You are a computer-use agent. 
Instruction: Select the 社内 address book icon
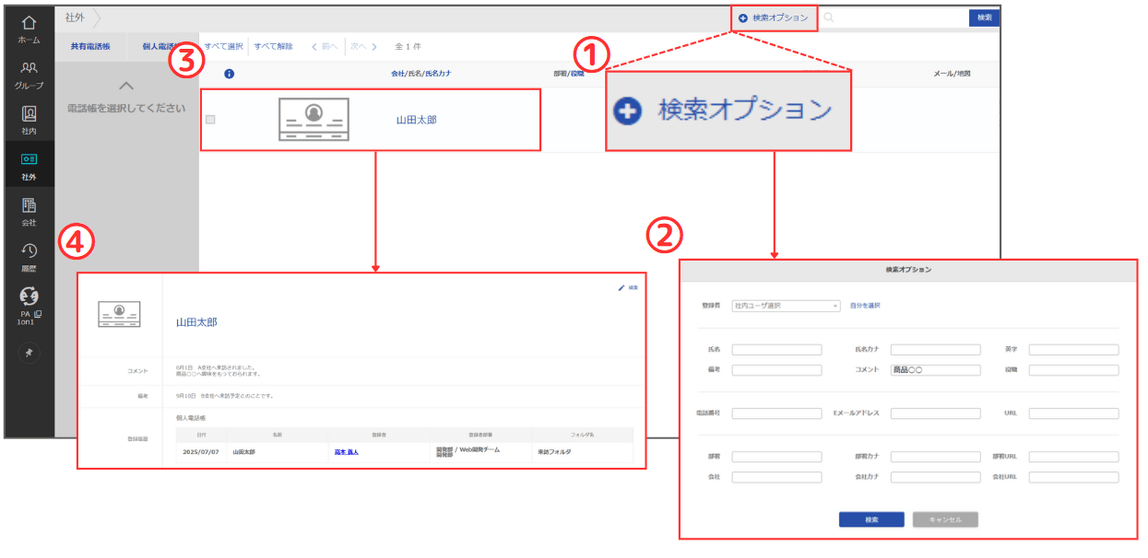coord(29,114)
